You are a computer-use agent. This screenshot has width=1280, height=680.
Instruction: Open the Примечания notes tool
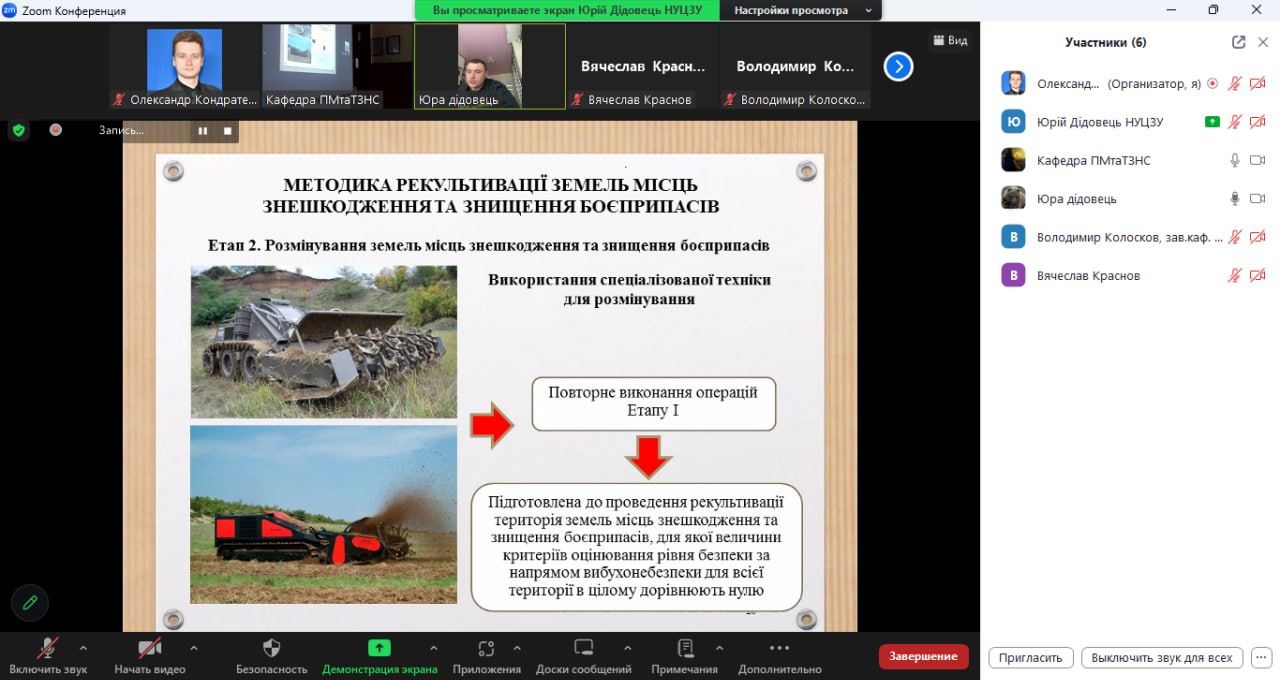coord(685,648)
